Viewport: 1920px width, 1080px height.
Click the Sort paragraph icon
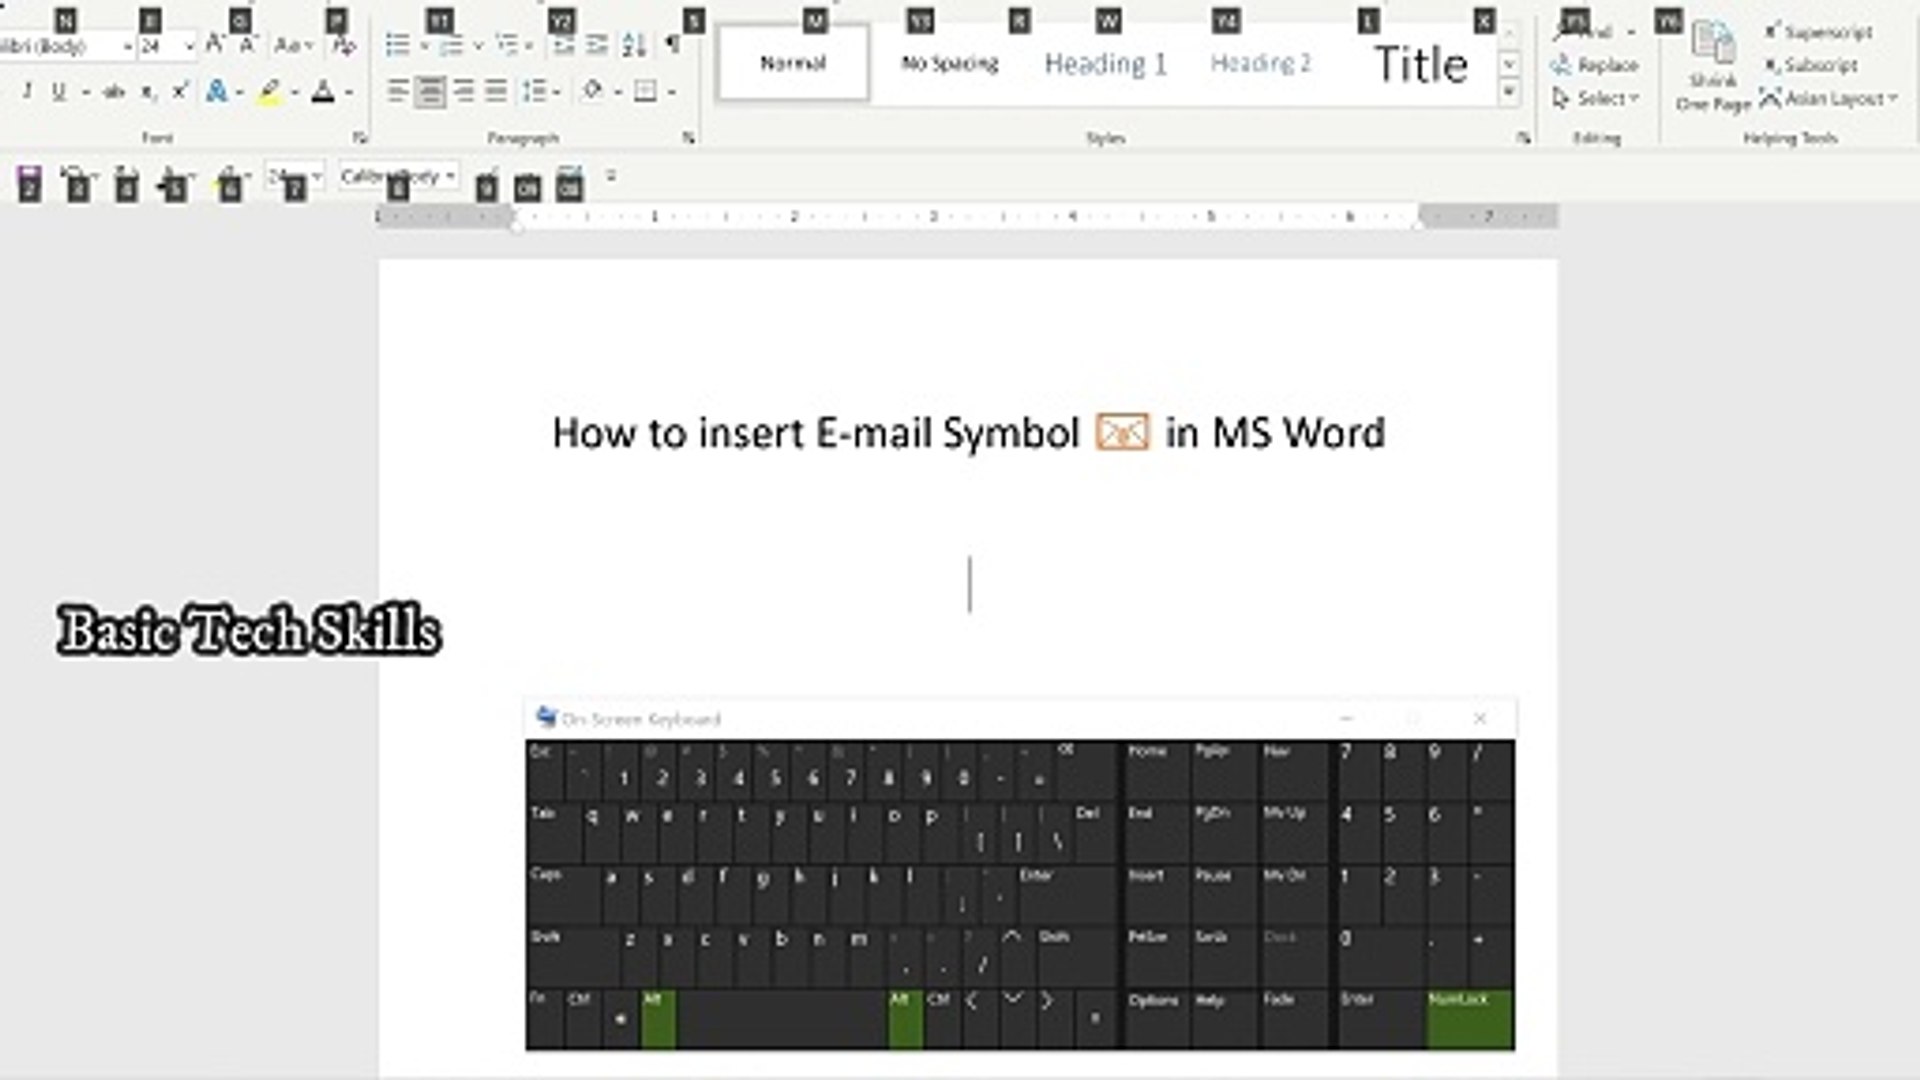coord(633,45)
